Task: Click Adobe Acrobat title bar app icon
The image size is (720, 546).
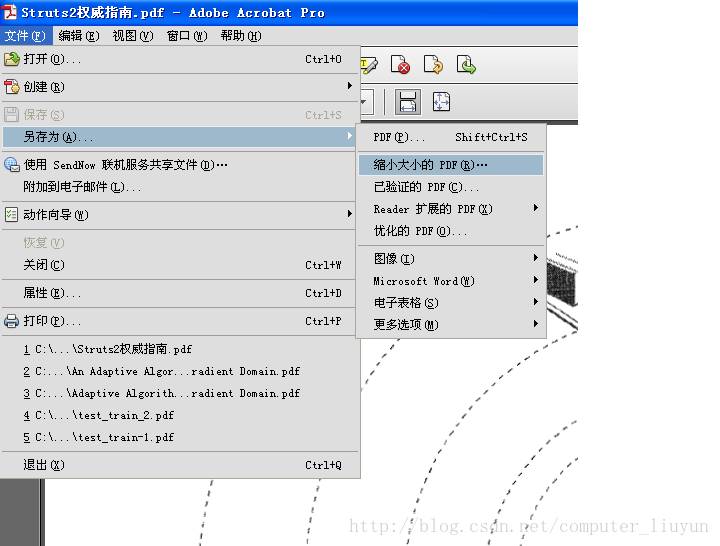Action: (9, 12)
